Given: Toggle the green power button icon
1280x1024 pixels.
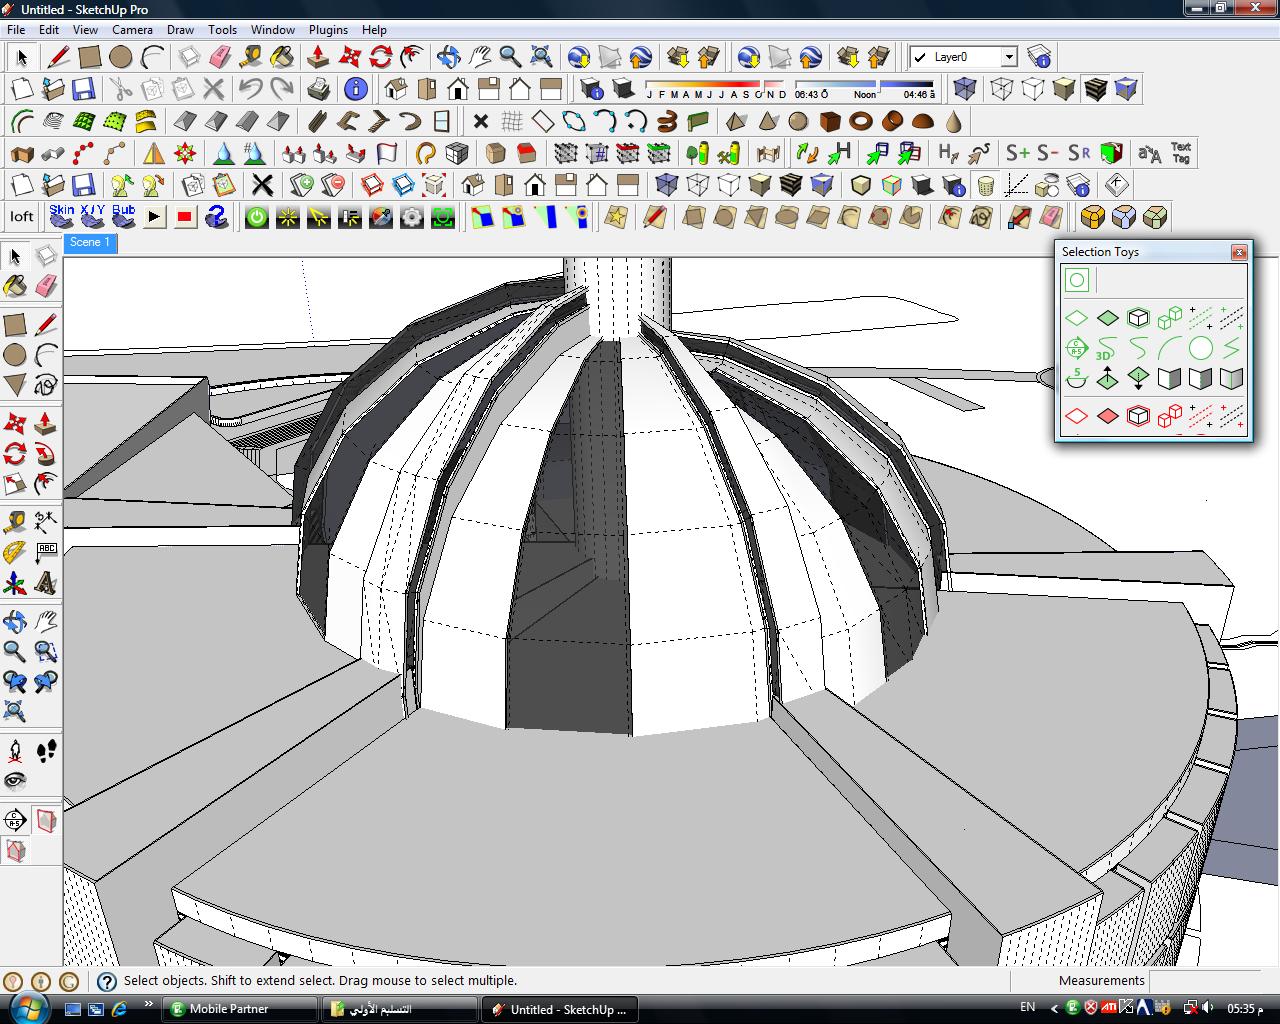Looking at the screenshot, I should pos(257,217).
